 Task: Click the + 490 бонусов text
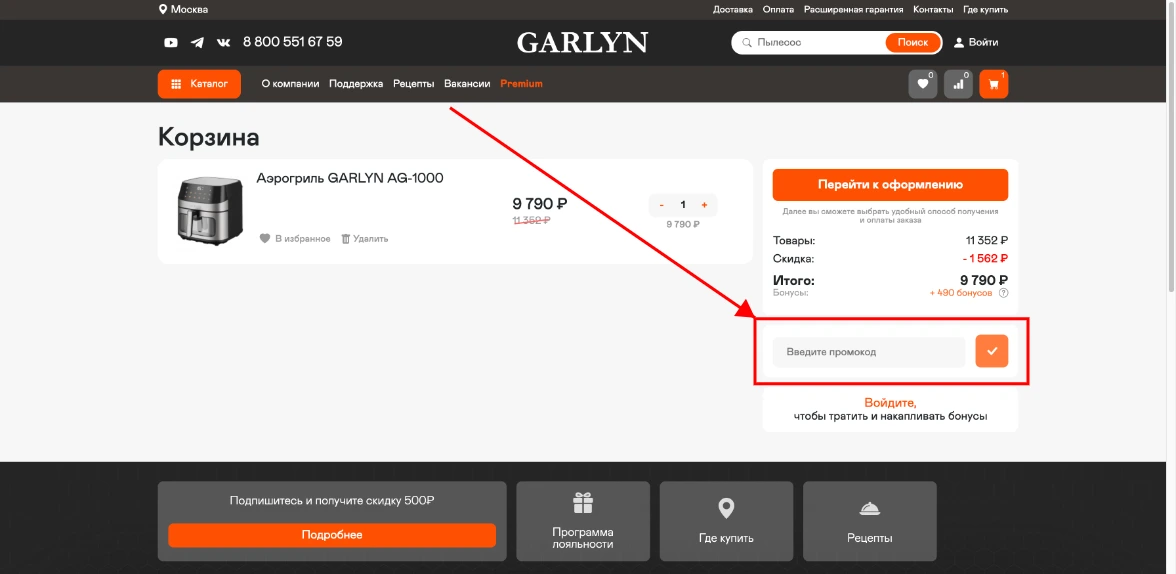[x=961, y=293]
